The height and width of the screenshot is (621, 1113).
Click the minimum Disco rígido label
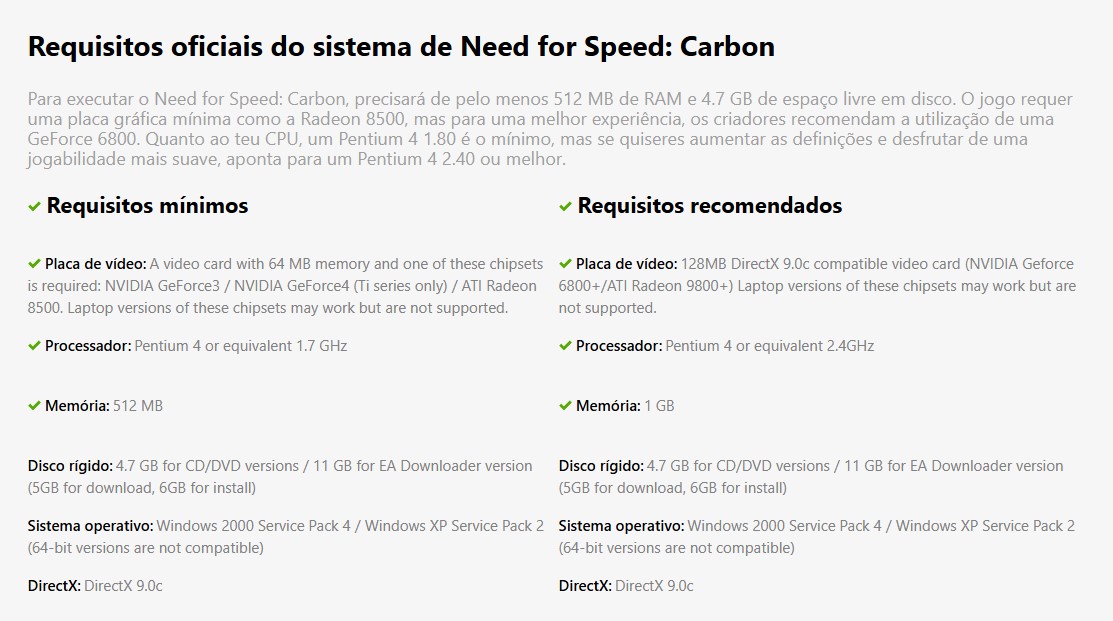[70, 466]
